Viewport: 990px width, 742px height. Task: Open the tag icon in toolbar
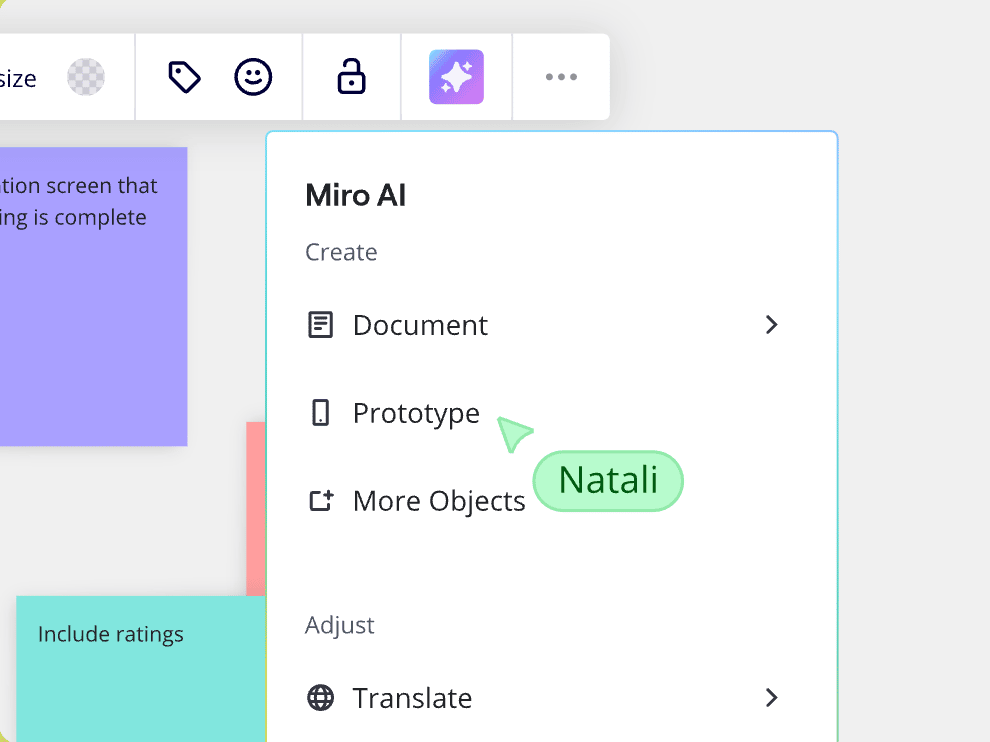[184, 77]
